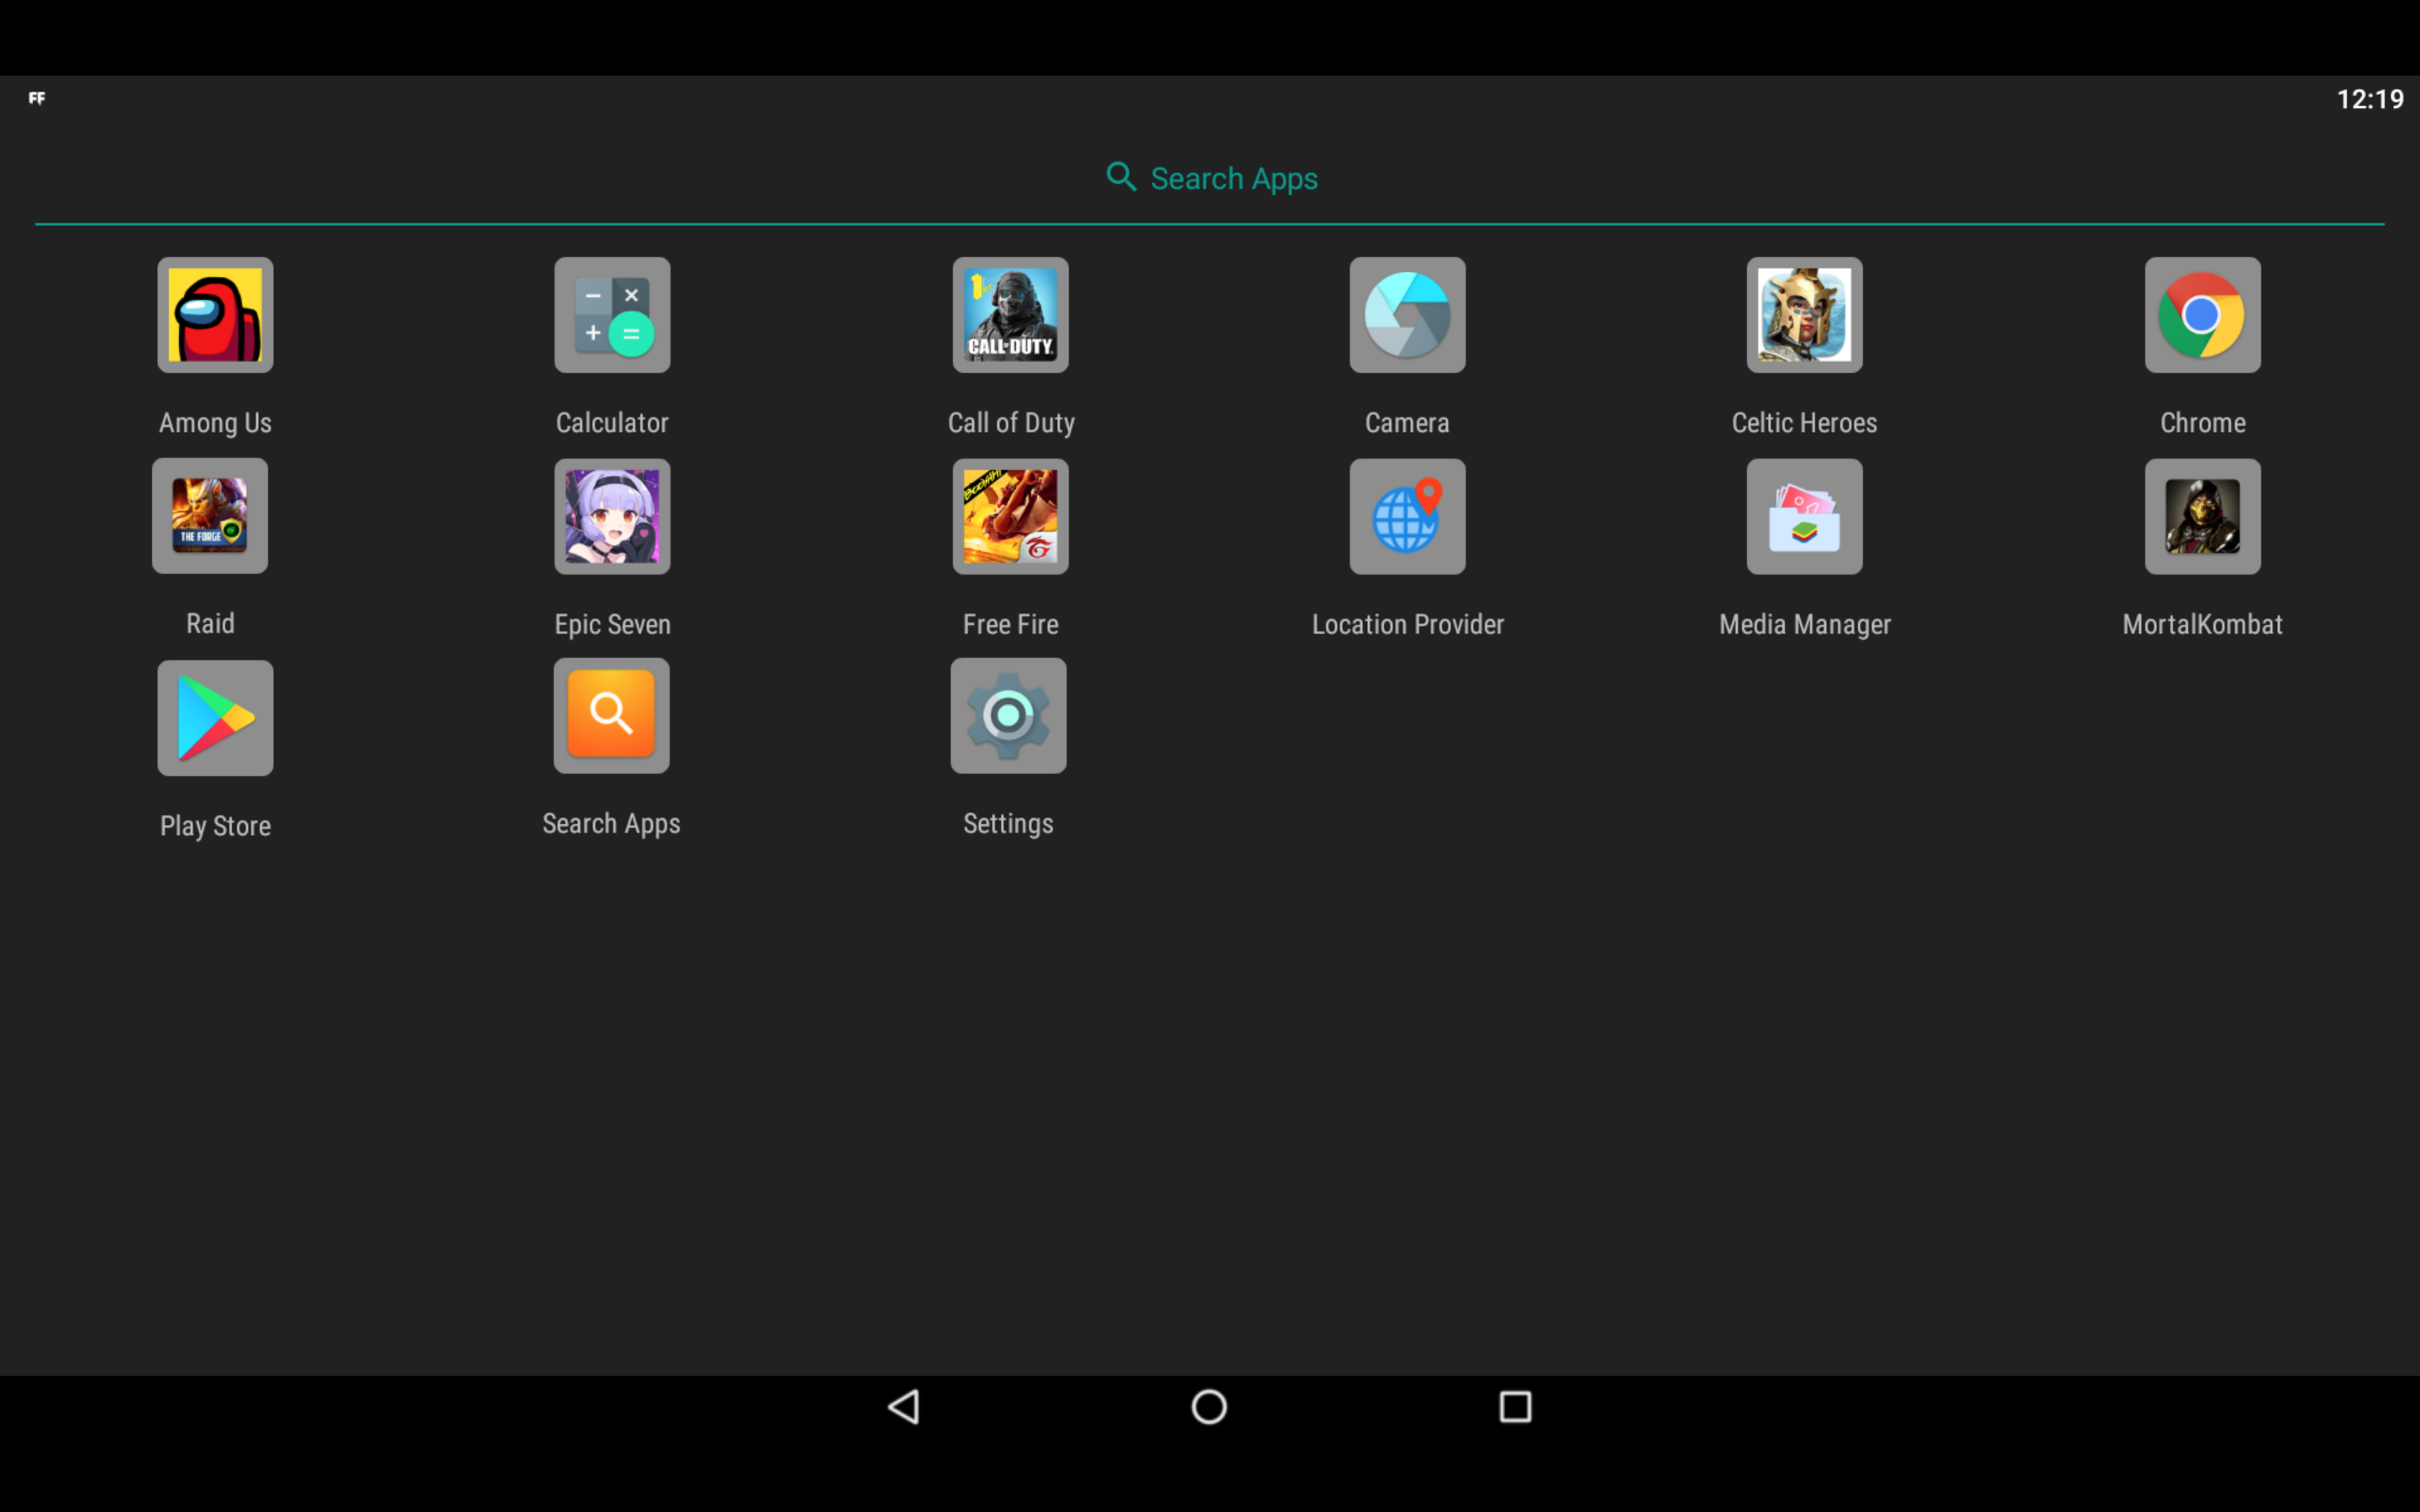
Task: Launch the Media Manager icon
Action: pos(1804,516)
